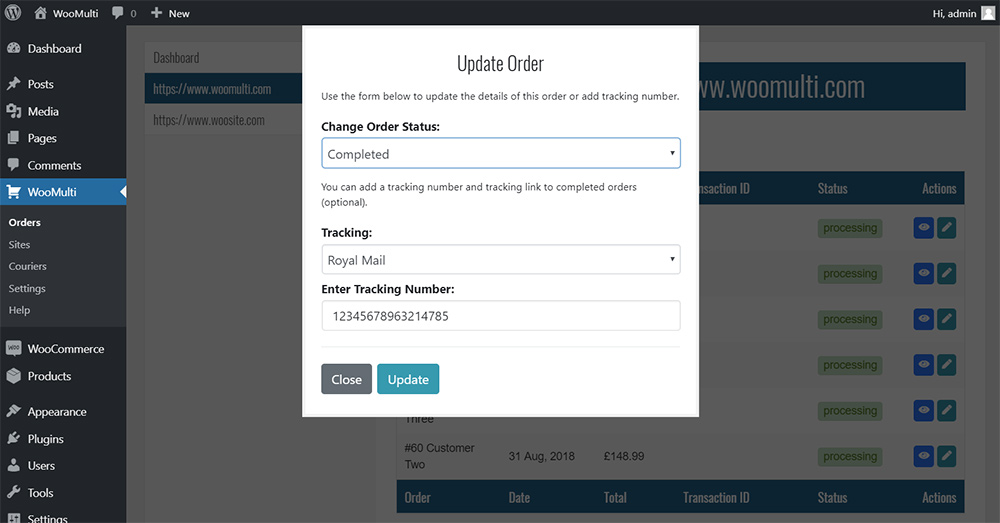1000x523 pixels.
Task: View order #60 Customer Two with eye icon
Action: pos(924,457)
